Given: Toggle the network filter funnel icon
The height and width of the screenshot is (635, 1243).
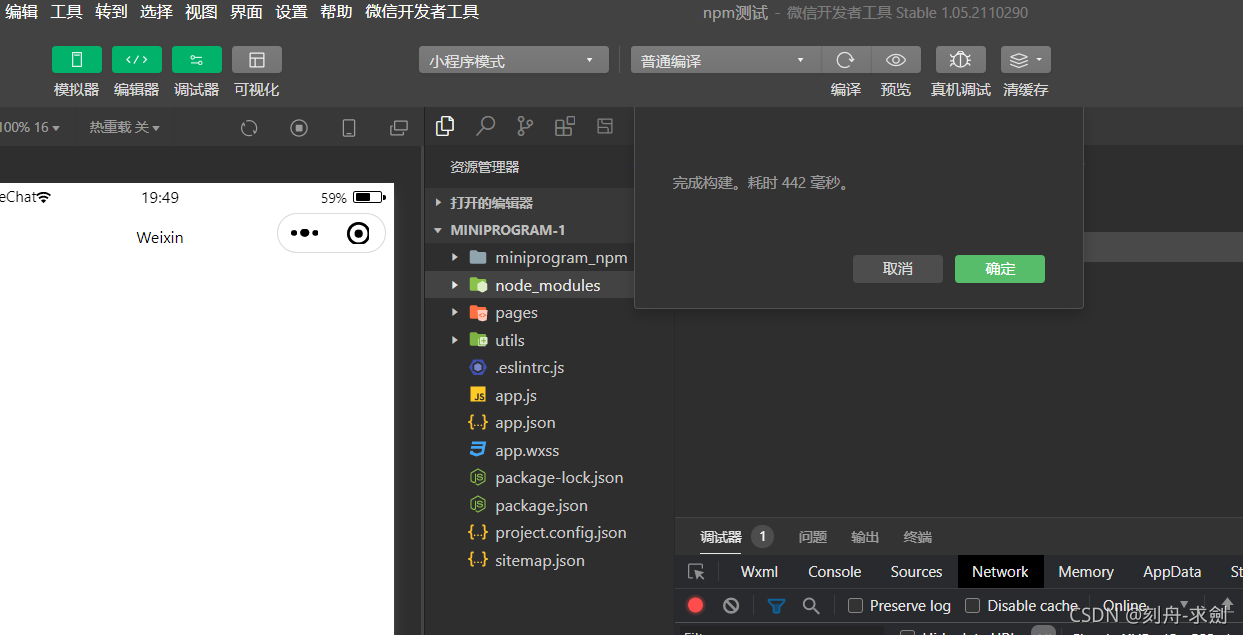Looking at the screenshot, I should [776, 605].
